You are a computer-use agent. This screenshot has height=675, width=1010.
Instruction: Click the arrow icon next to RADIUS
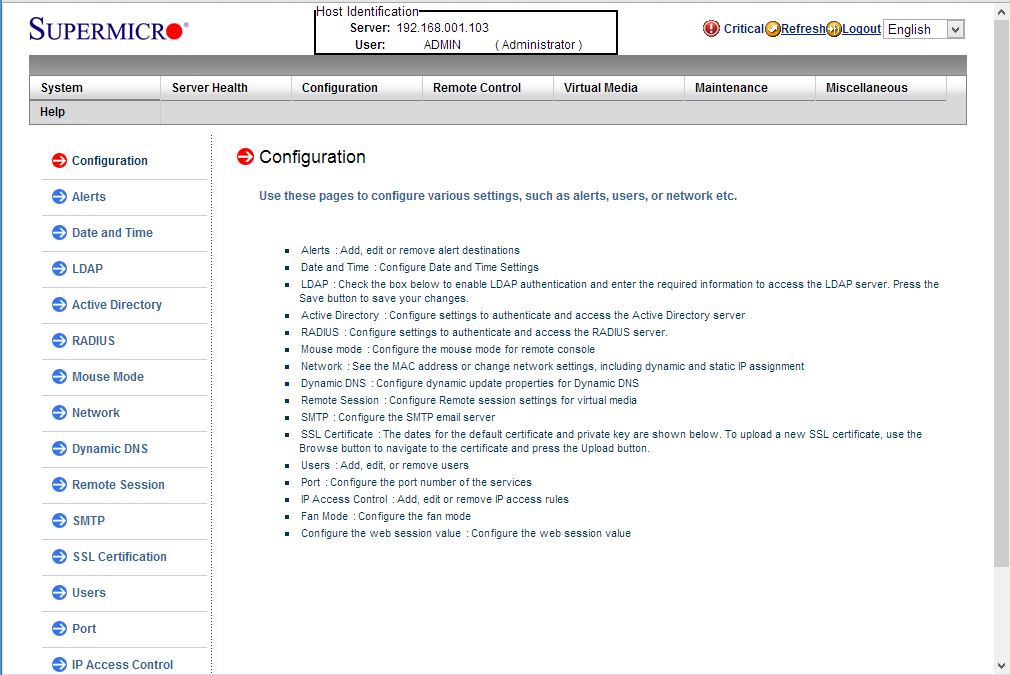(x=59, y=341)
